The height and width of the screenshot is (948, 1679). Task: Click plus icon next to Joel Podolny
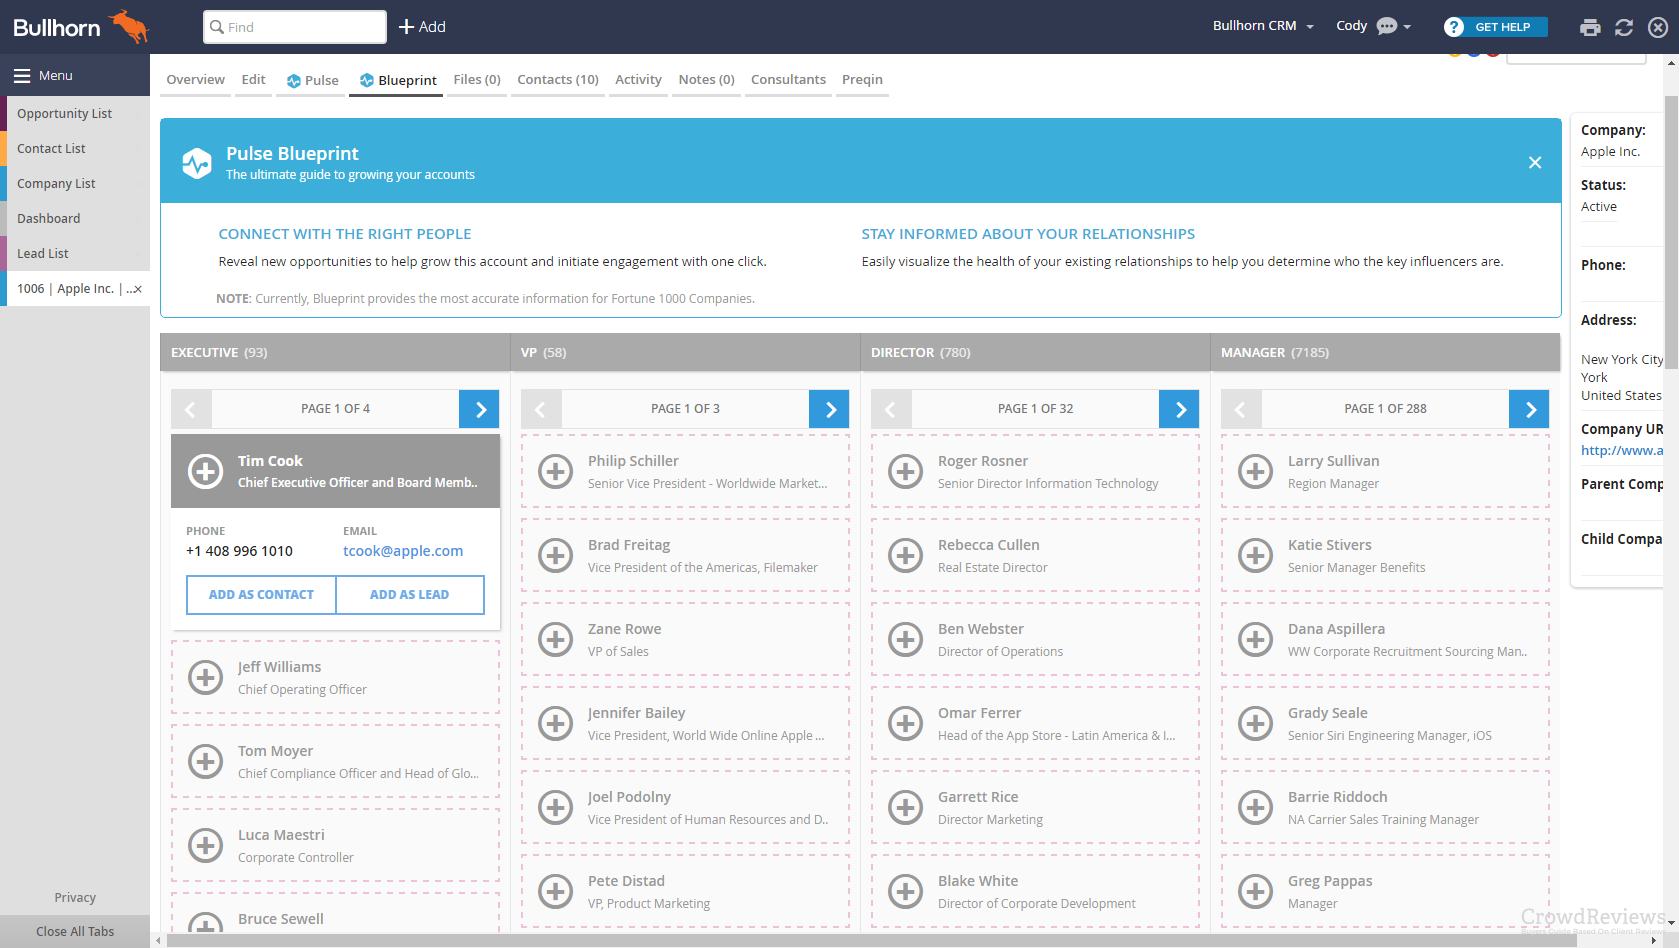pos(556,807)
